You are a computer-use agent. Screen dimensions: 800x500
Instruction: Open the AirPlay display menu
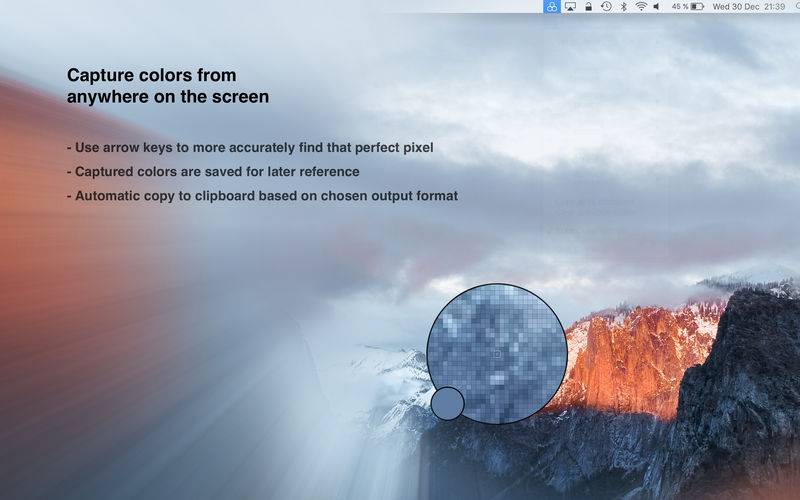click(570, 7)
